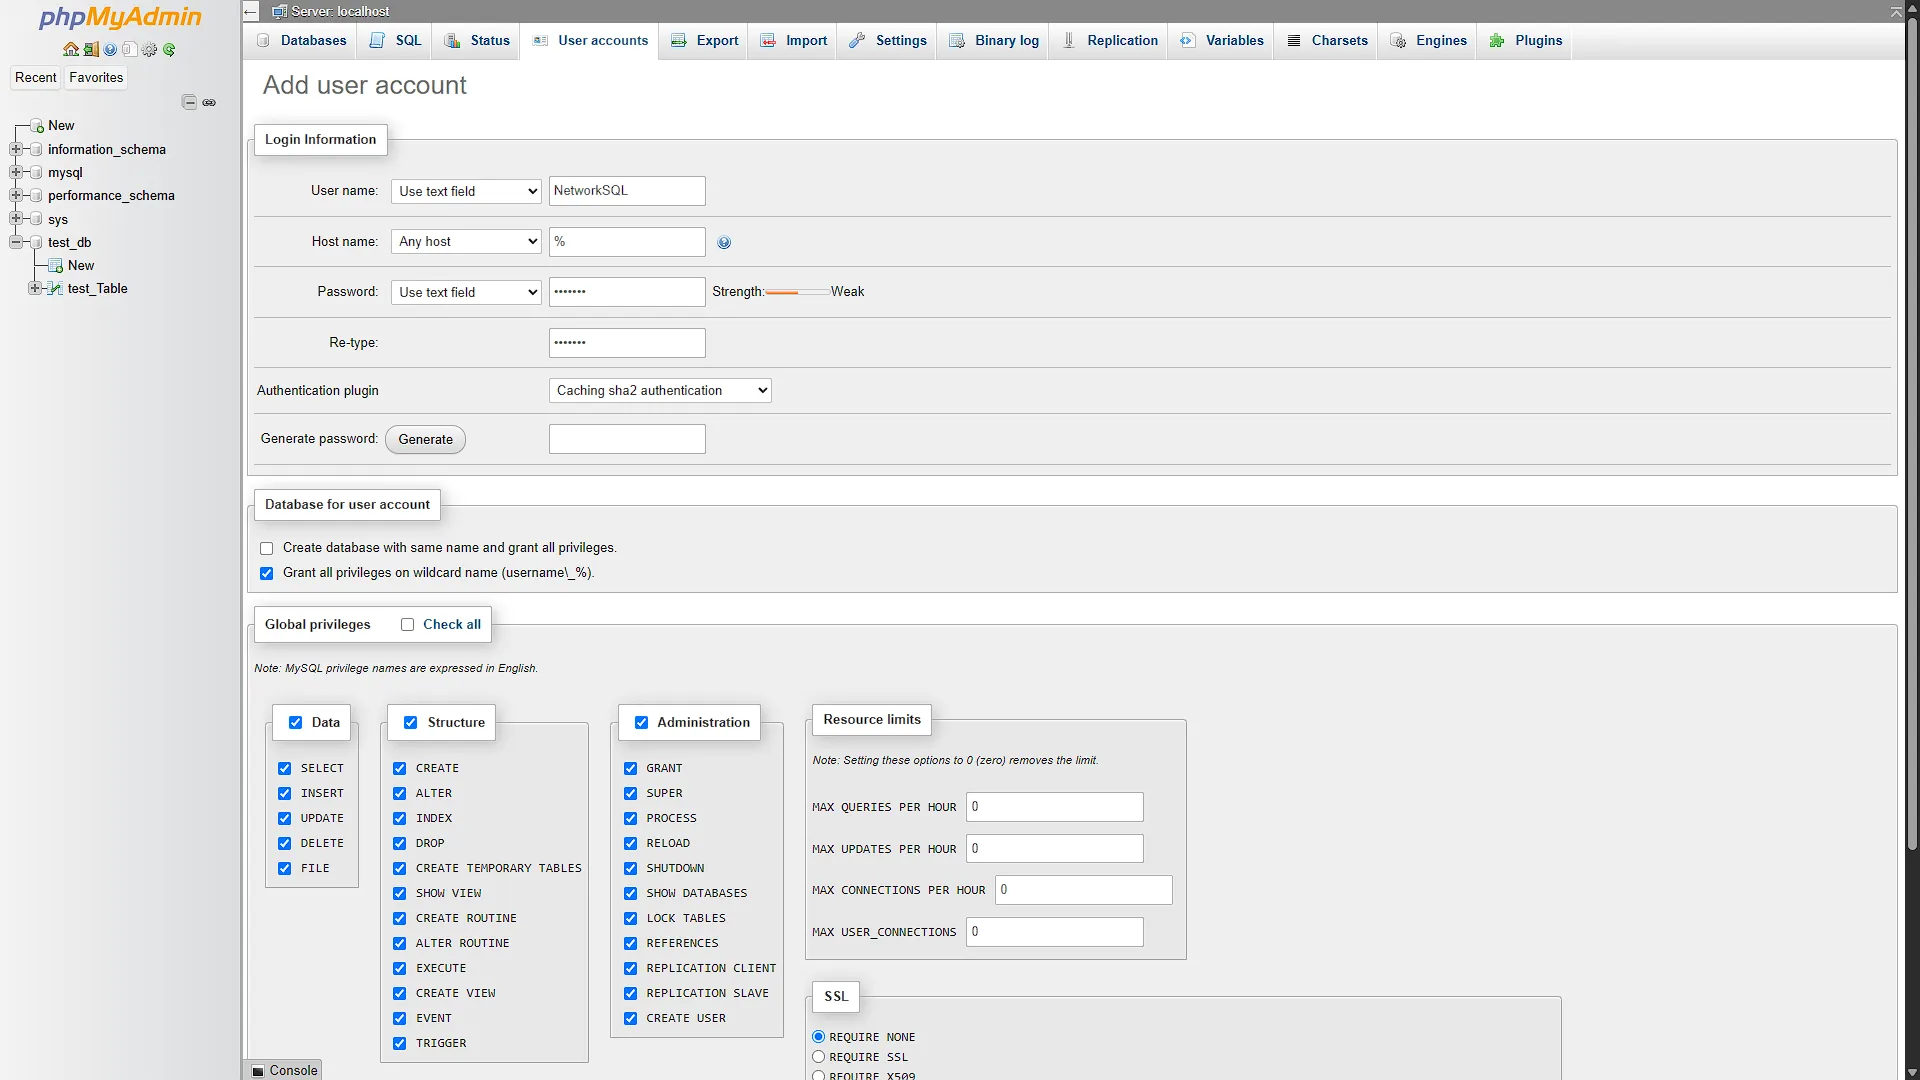The width and height of the screenshot is (1920, 1080).
Task: Click the MAX QUERIES PER HOUR field
Action: (1055, 808)
